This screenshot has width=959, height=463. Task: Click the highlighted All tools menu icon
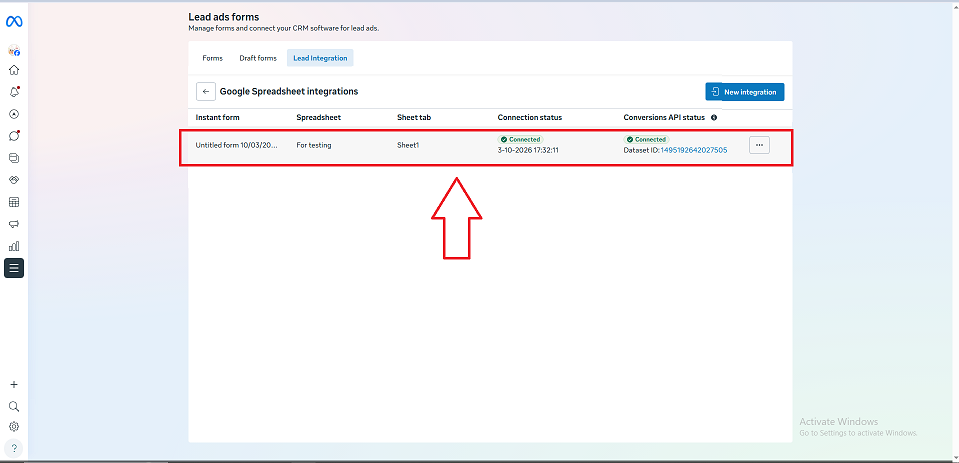[14, 268]
